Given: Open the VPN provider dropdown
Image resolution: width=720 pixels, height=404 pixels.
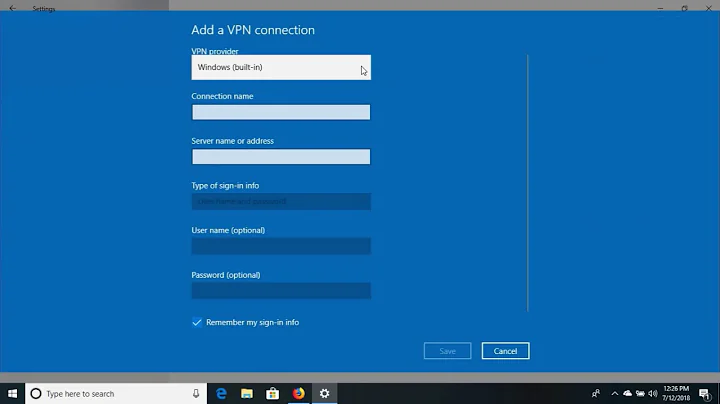Looking at the screenshot, I should [x=281, y=67].
